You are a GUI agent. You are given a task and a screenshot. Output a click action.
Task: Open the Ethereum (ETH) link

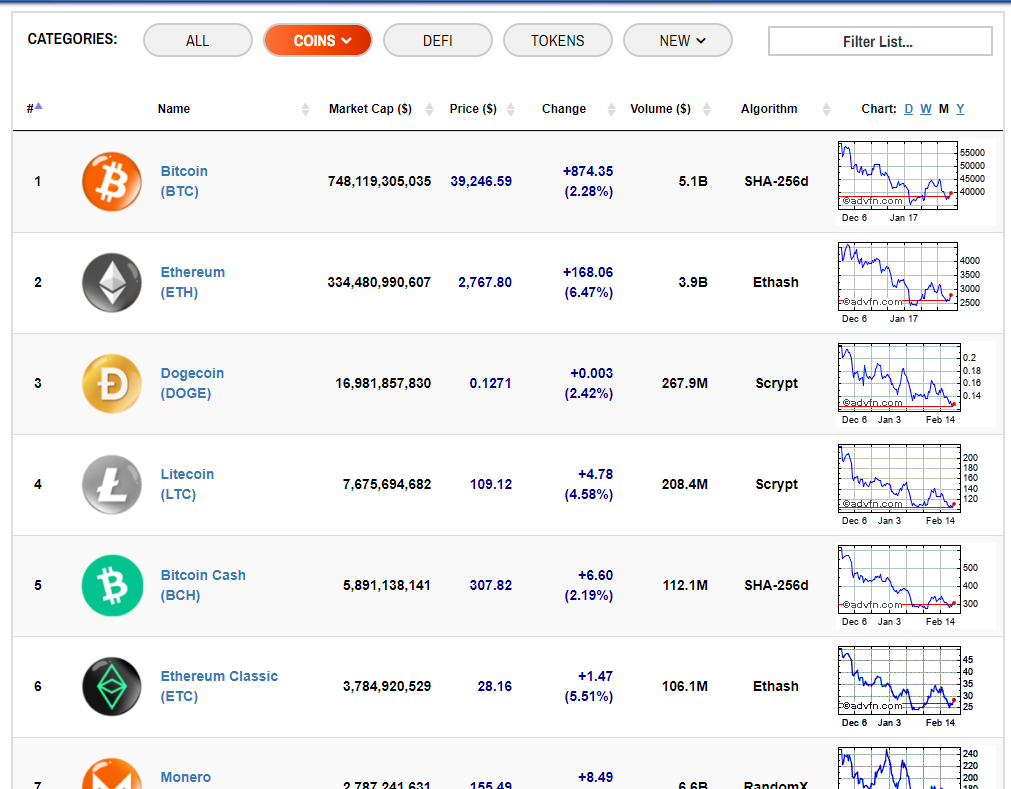[x=193, y=282]
